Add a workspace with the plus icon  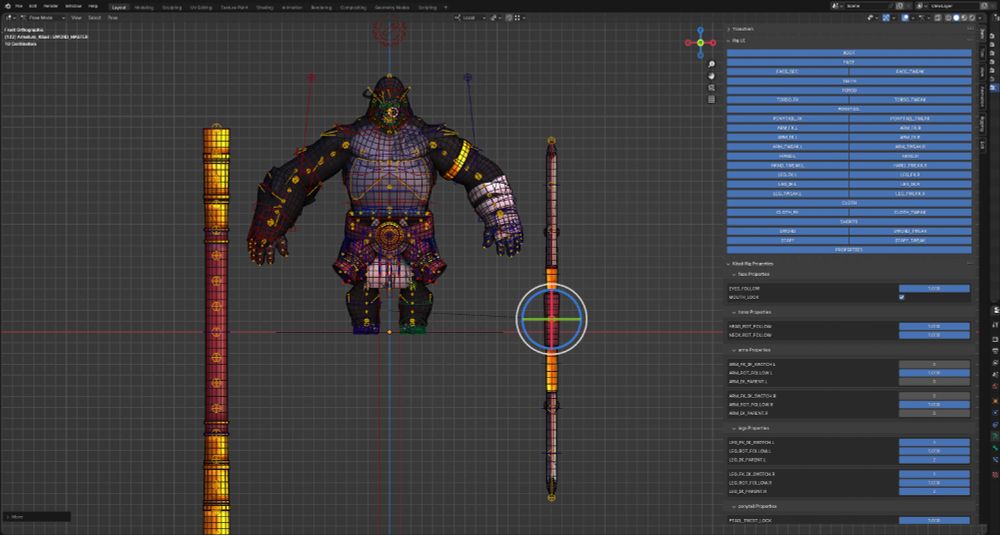[446, 7]
